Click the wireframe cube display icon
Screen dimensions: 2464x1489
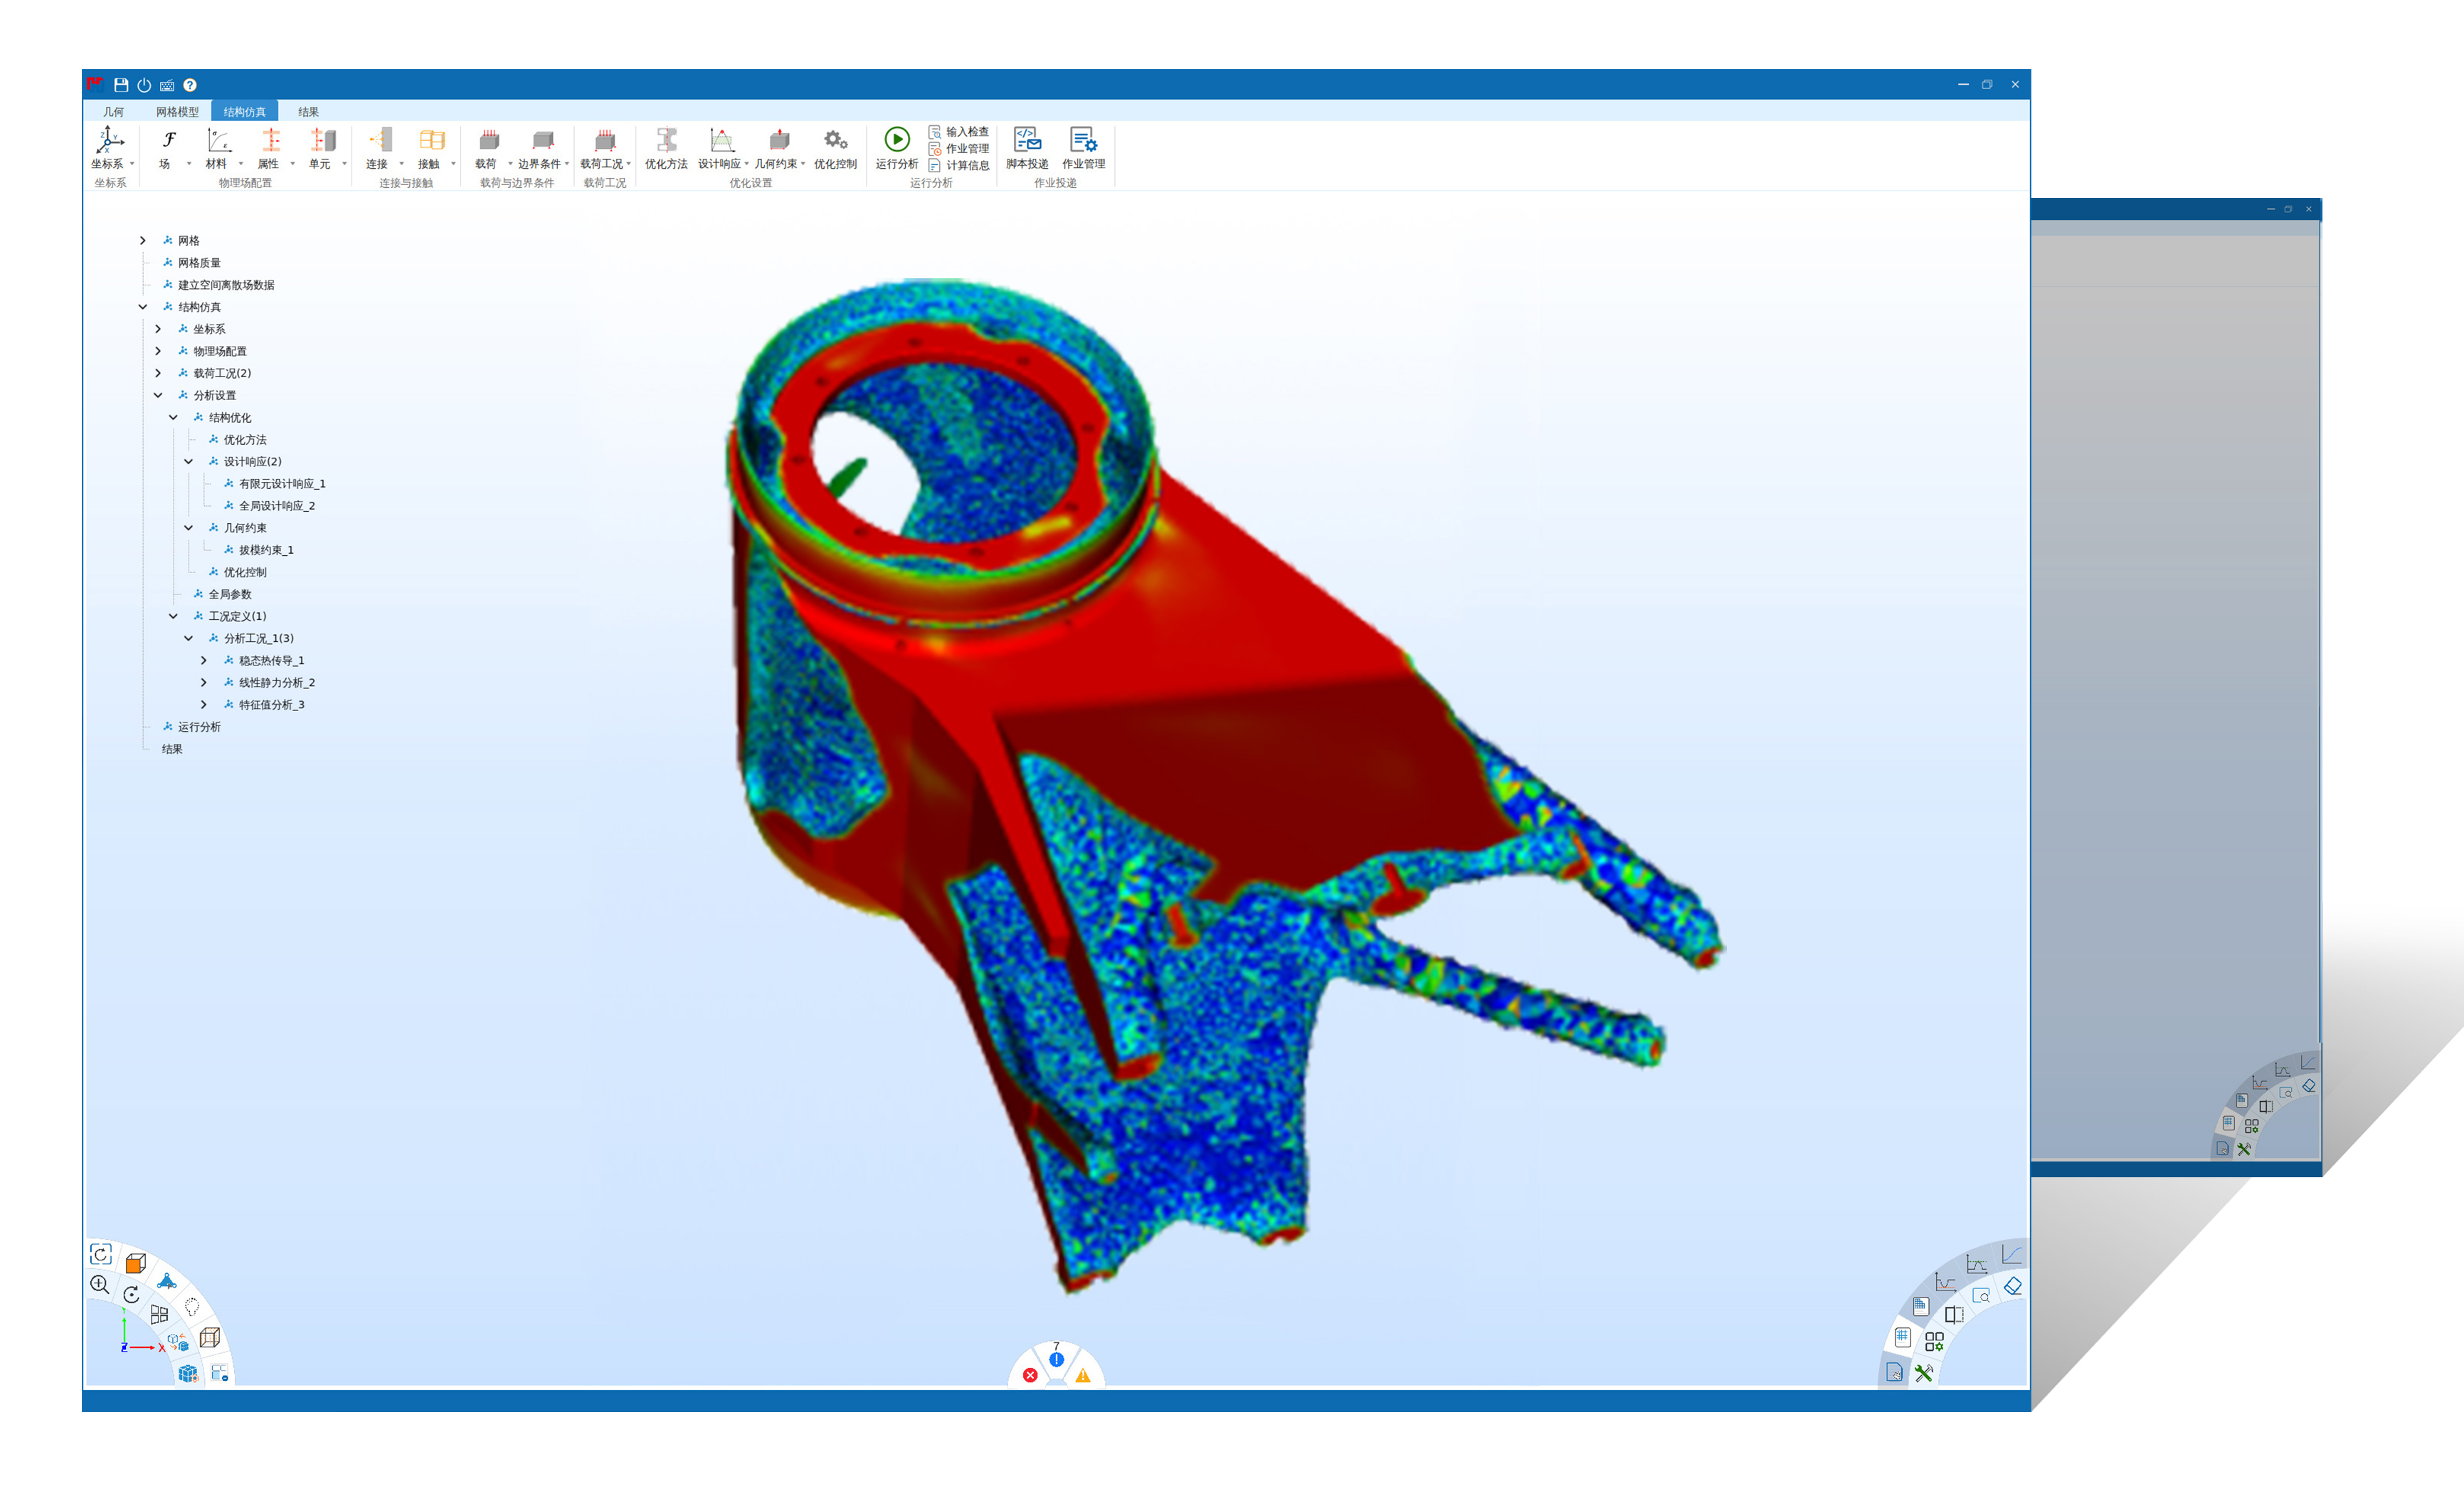pos(209,1337)
